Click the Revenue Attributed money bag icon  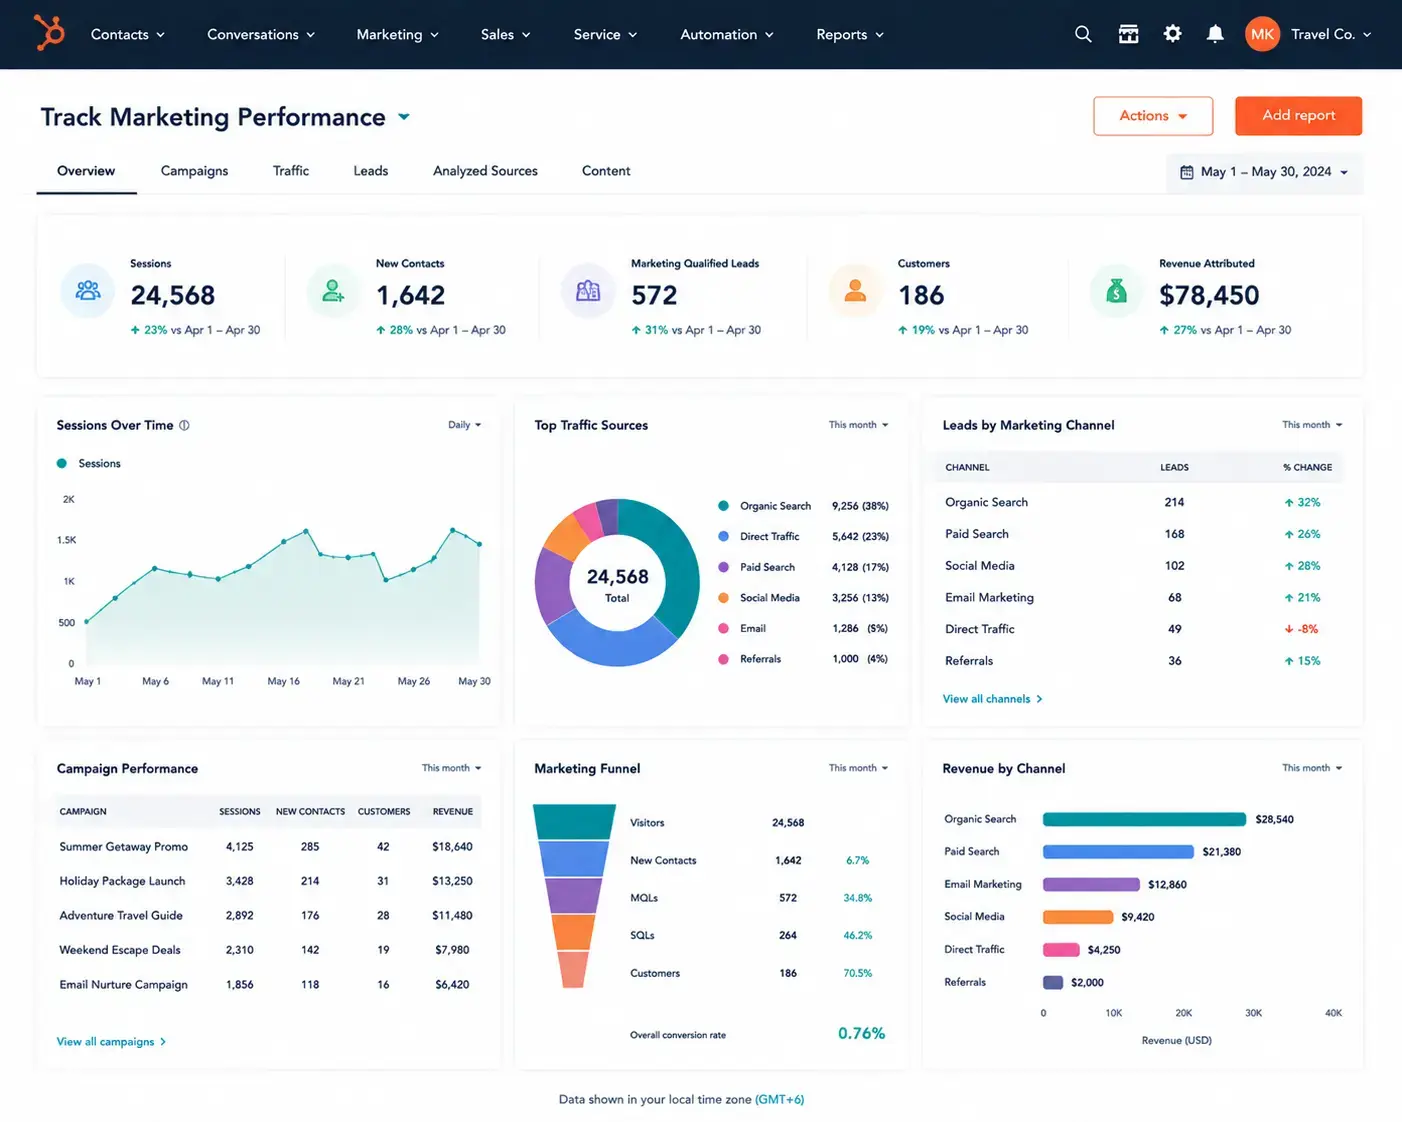tap(1116, 291)
